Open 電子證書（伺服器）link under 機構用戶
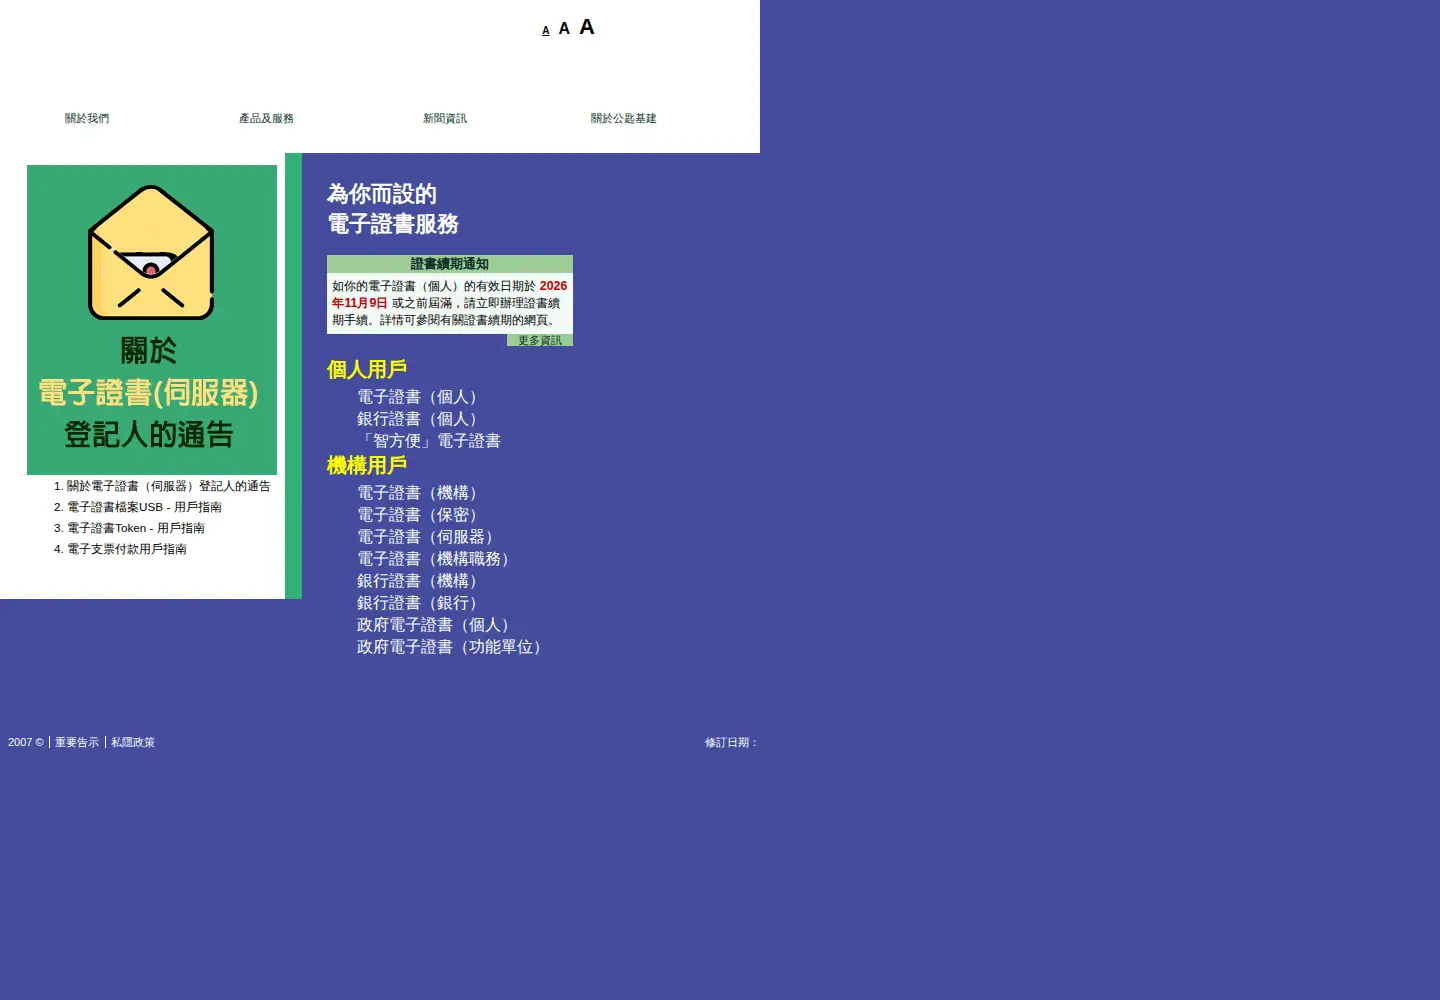 [429, 537]
